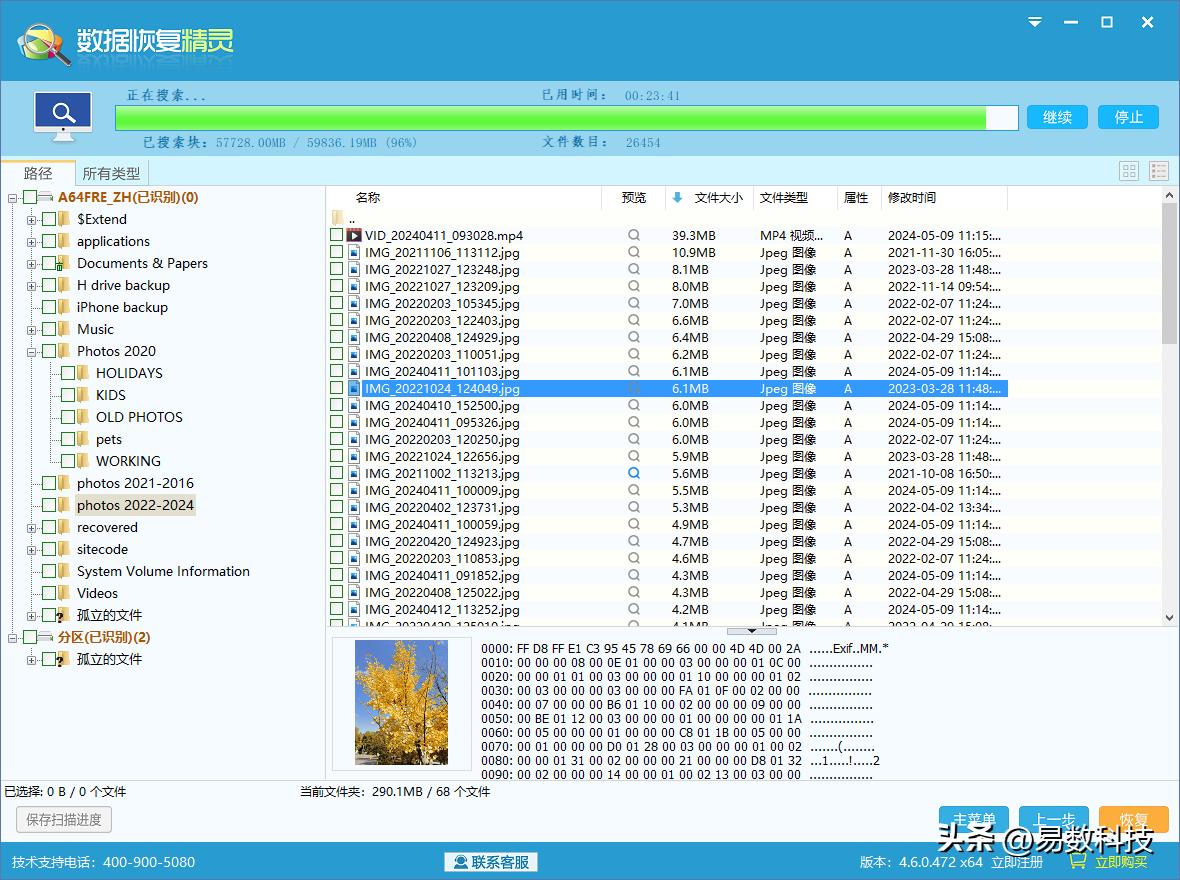1180x880 pixels.
Task: Switch to the details list view icon
Action: (x=1158, y=172)
